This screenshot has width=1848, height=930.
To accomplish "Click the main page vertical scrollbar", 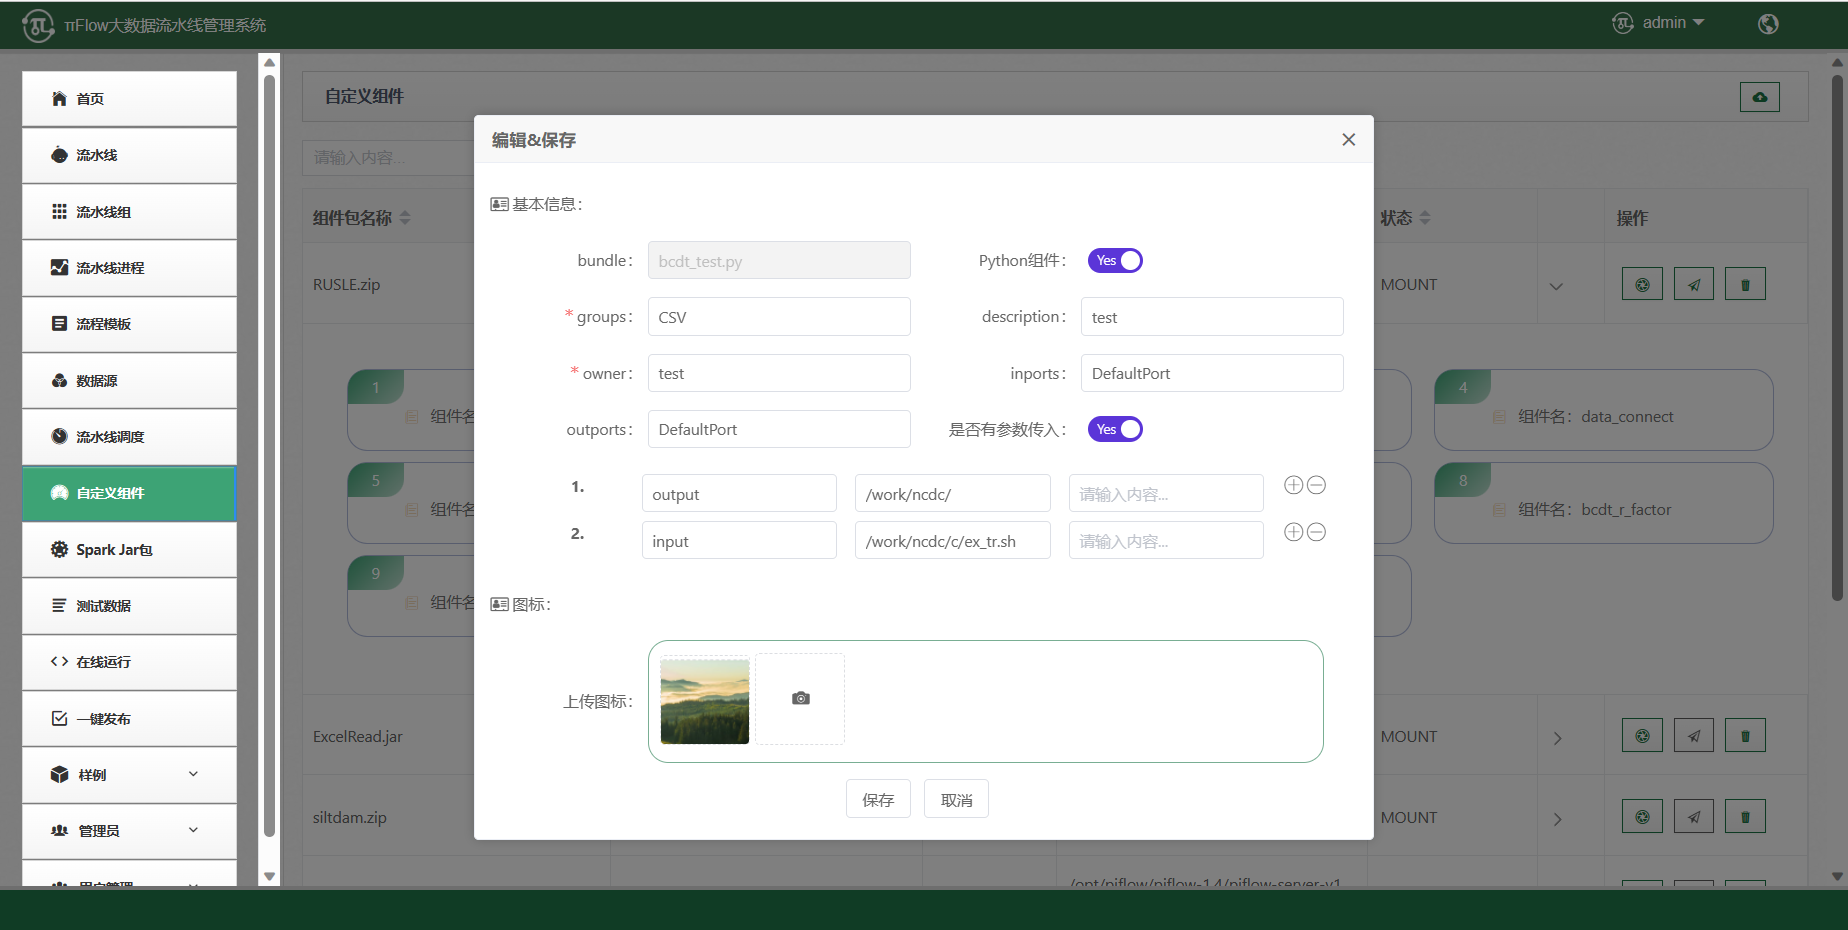I will click(1837, 338).
